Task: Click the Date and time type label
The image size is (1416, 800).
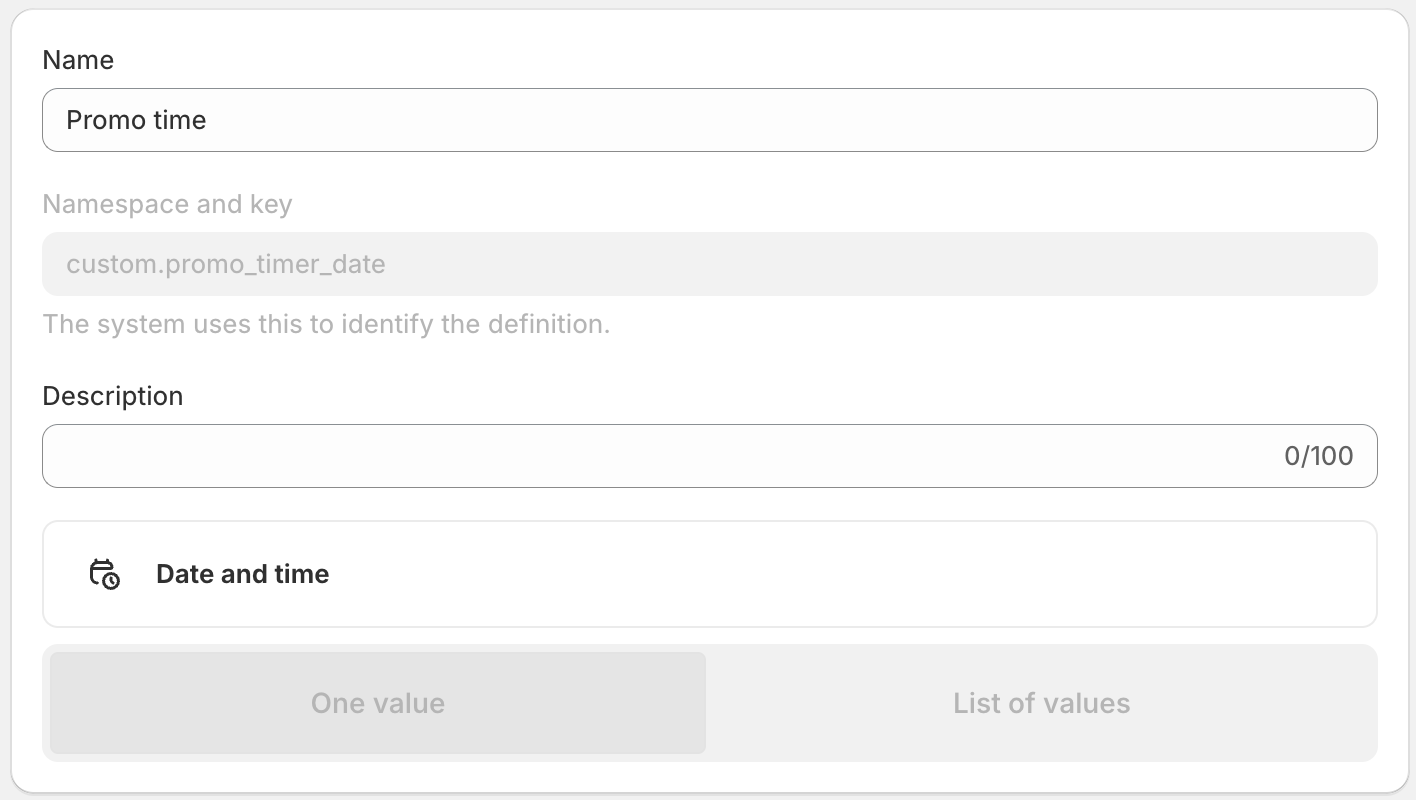Action: coord(242,574)
